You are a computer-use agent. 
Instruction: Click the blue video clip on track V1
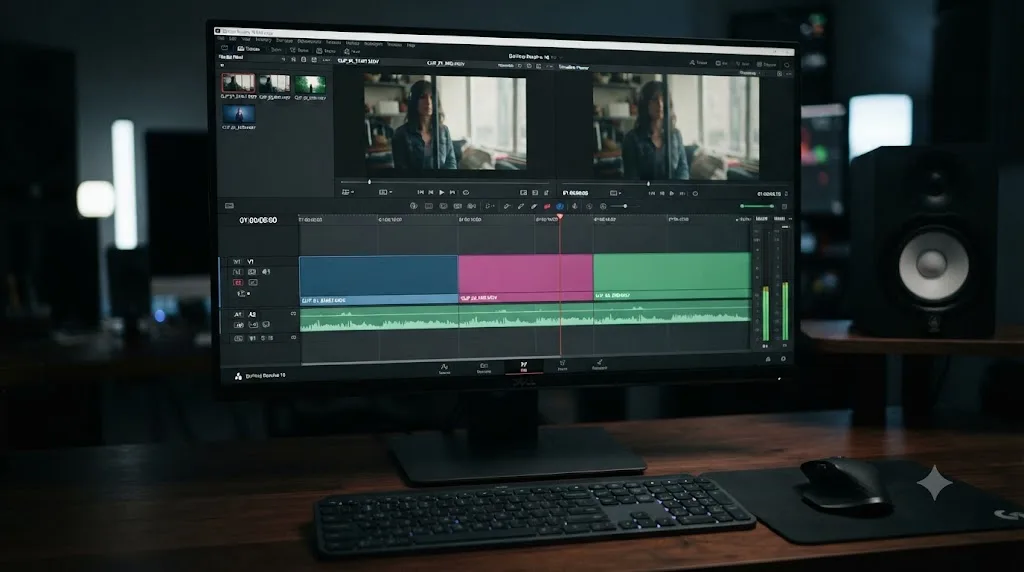(378, 279)
